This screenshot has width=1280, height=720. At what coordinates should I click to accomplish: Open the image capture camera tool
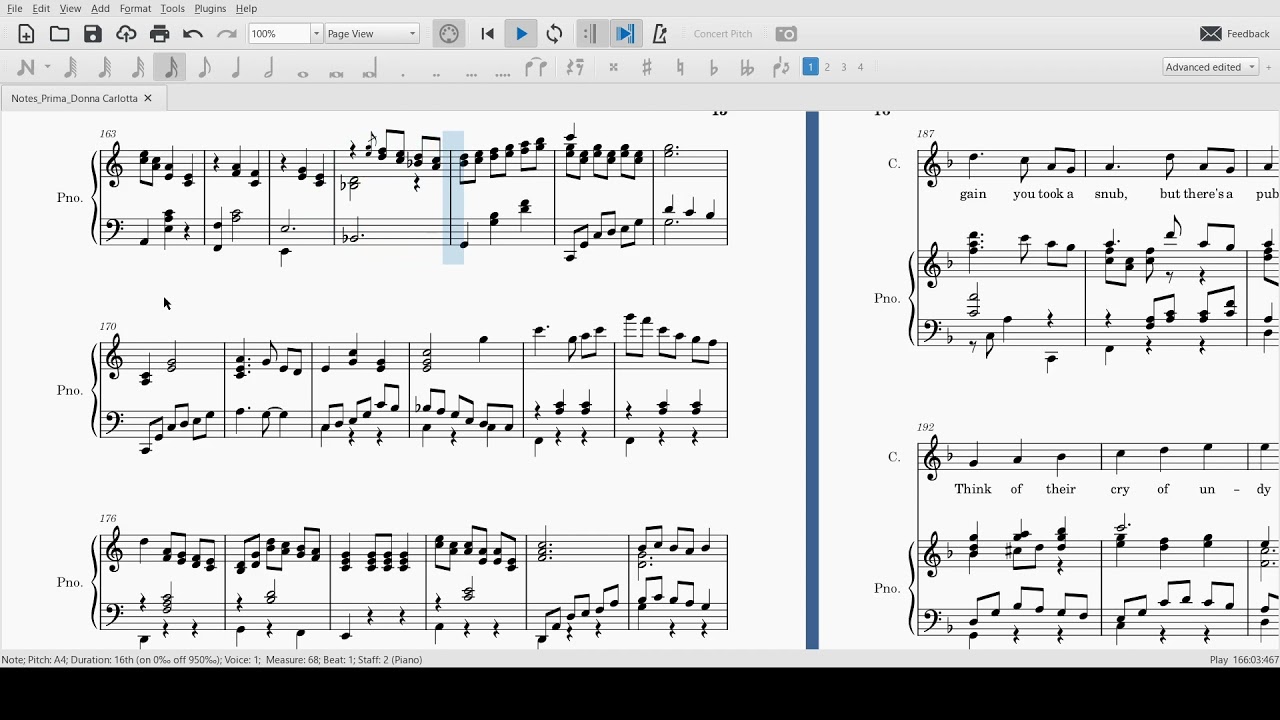(787, 34)
